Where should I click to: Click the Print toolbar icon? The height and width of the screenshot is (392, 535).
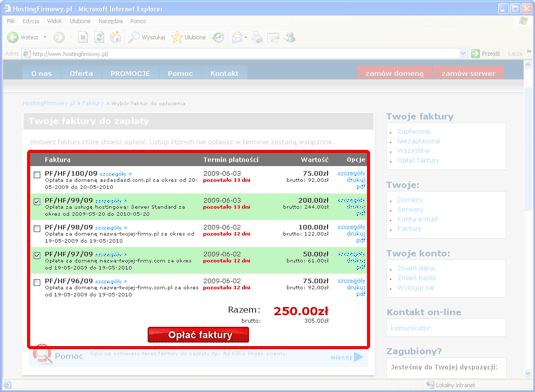257,37
